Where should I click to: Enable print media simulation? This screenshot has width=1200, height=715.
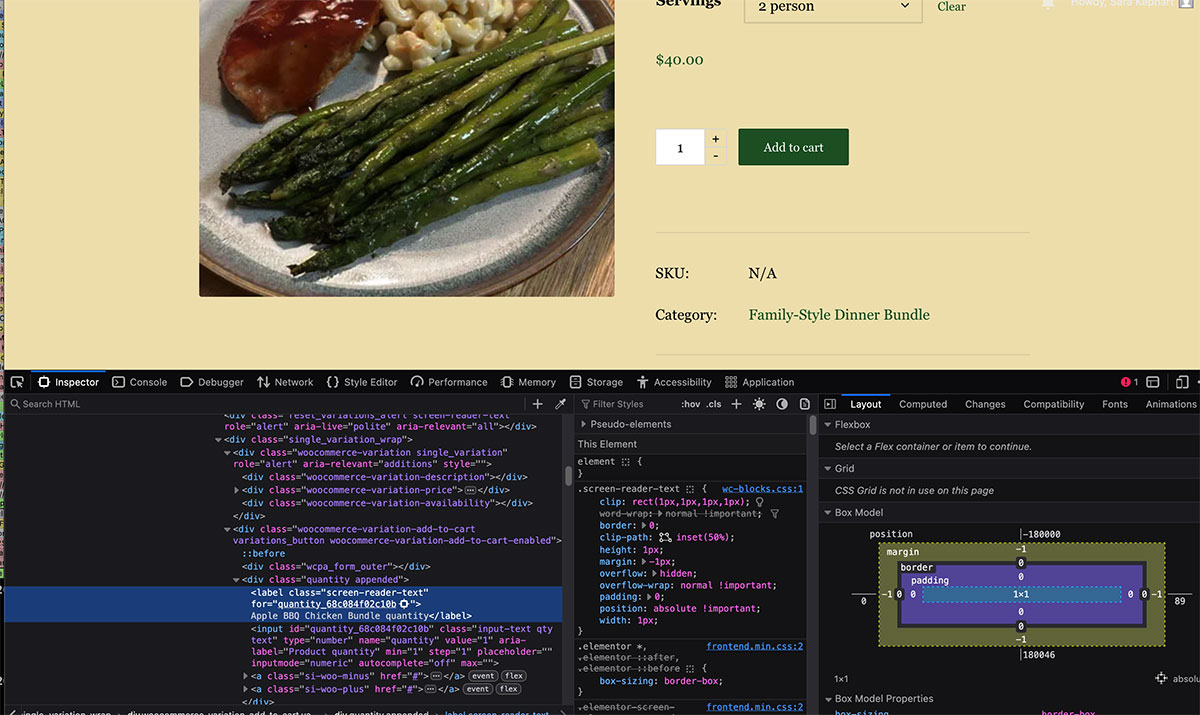[x=804, y=404]
